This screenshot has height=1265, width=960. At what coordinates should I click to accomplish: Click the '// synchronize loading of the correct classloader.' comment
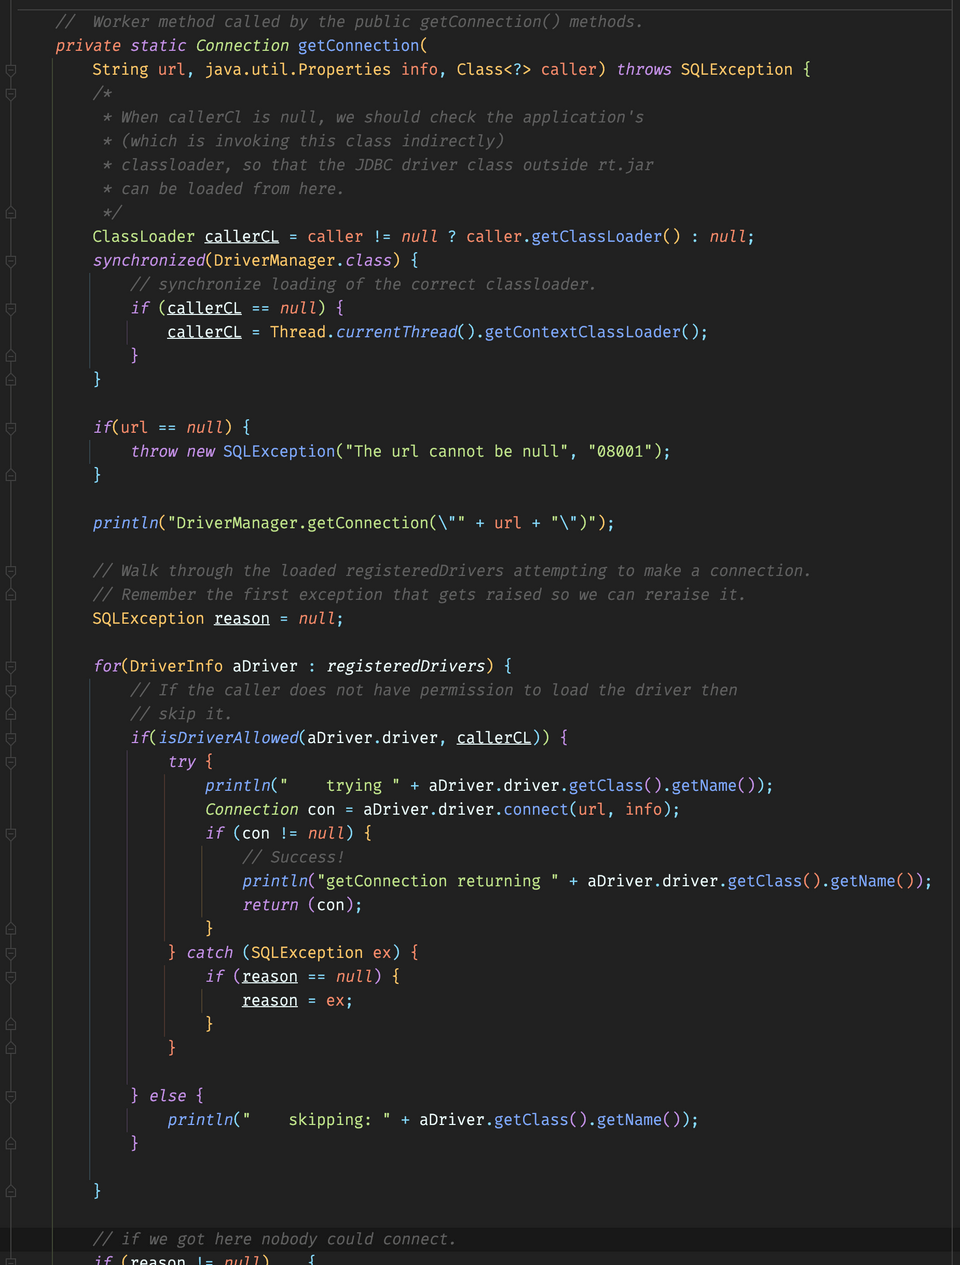tap(363, 285)
